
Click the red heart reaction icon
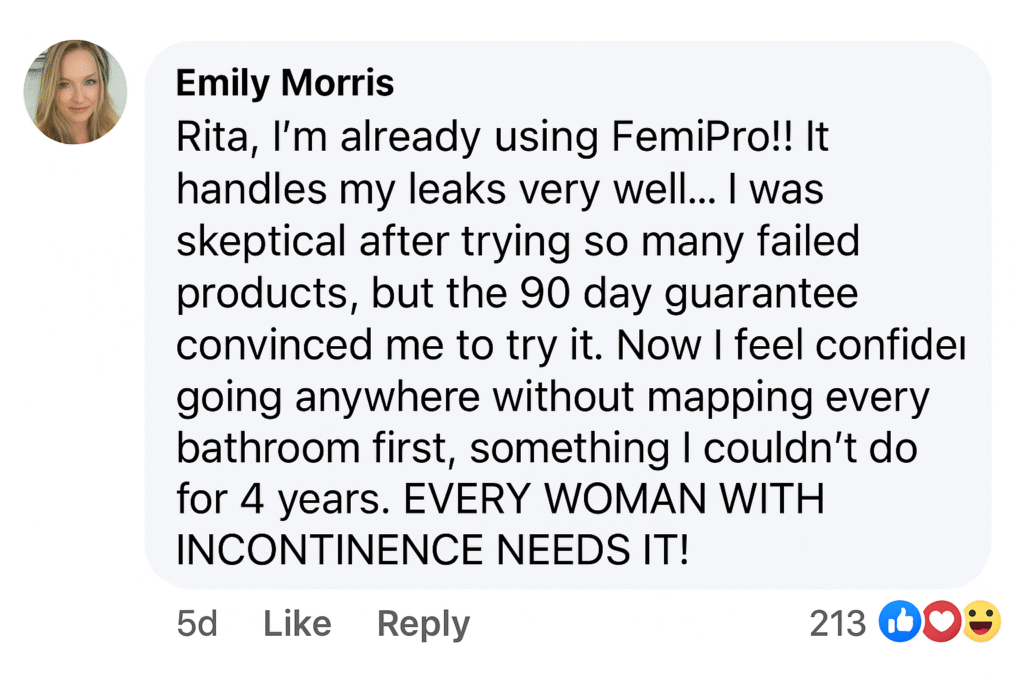click(x=939, y=624)
